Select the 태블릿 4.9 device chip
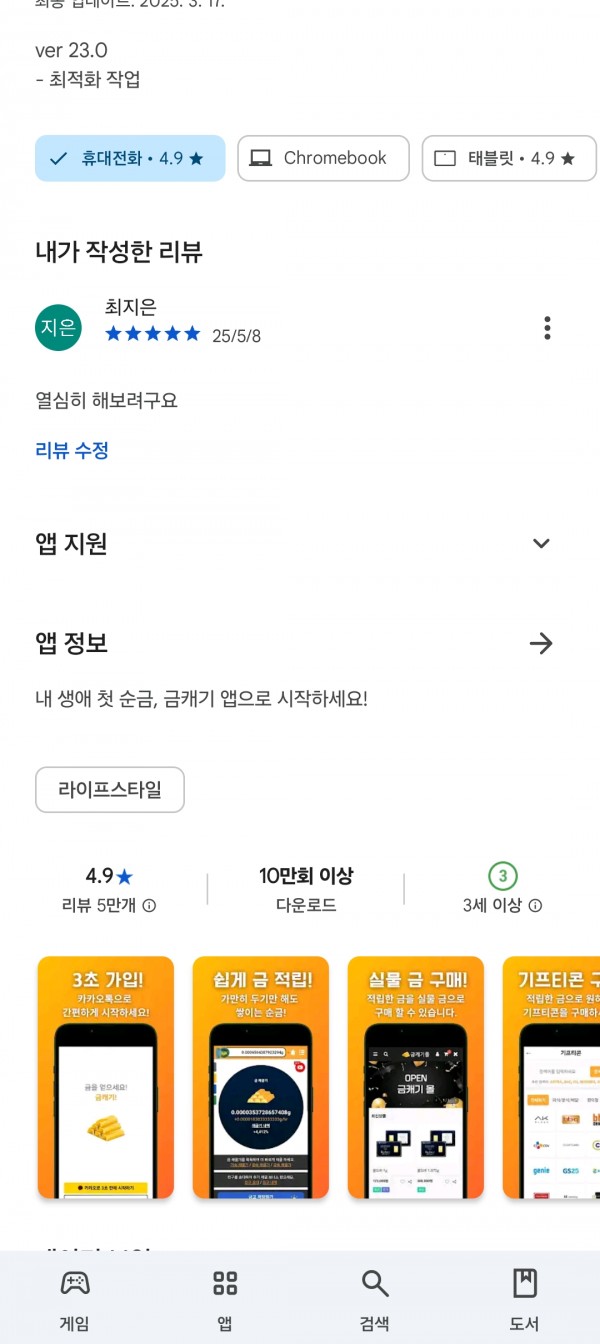 point(509,158)
